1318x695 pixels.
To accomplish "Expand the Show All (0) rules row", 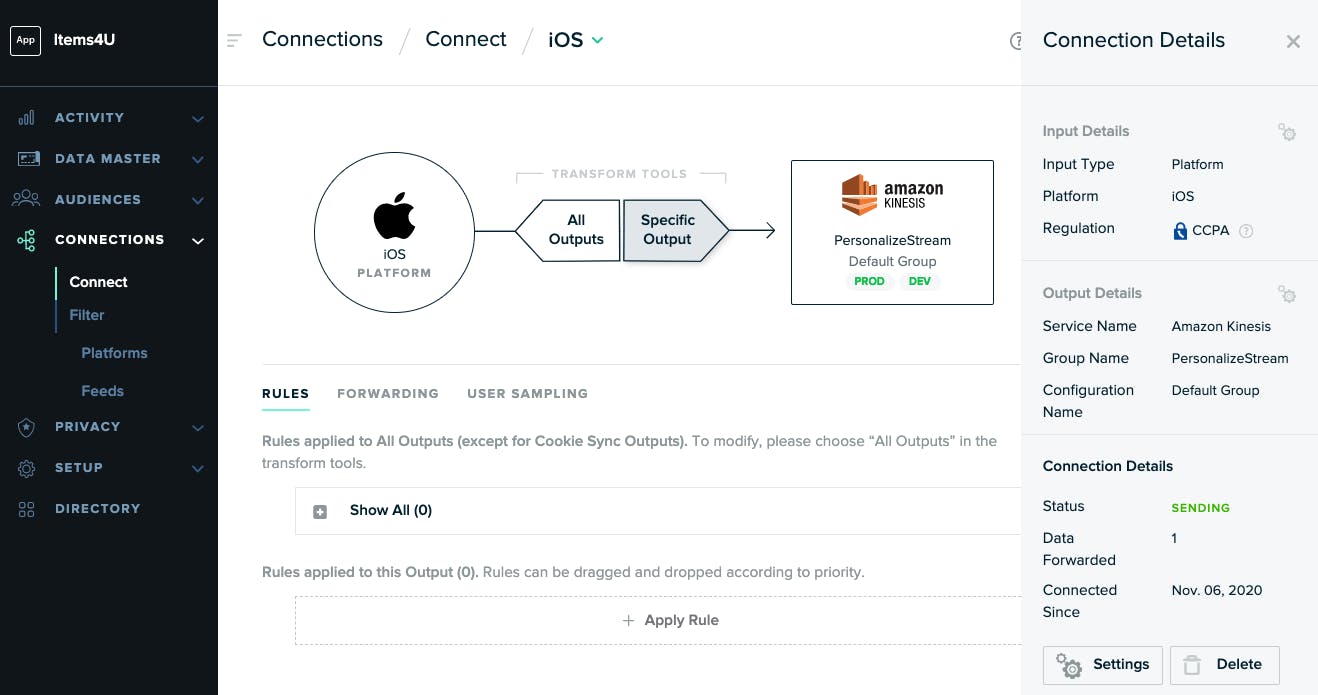I will pyautogui.click(x=658, y=511).
